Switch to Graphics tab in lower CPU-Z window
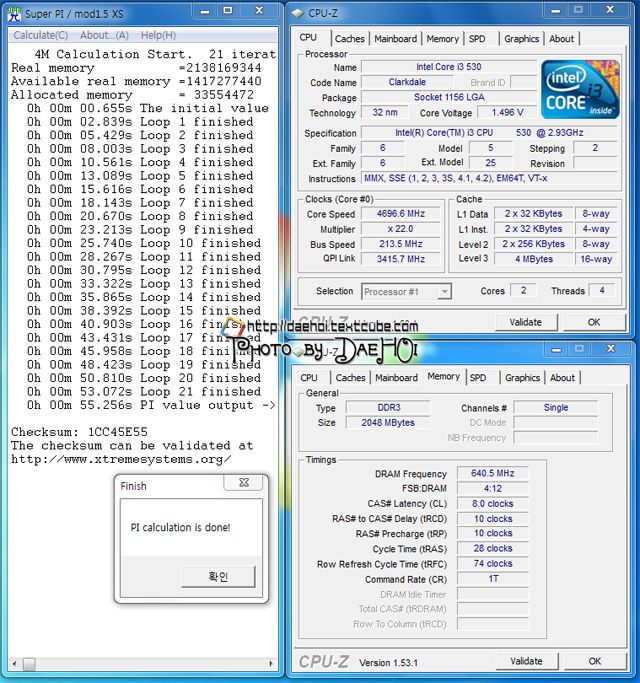640x683 pixels. pos(522,378)
